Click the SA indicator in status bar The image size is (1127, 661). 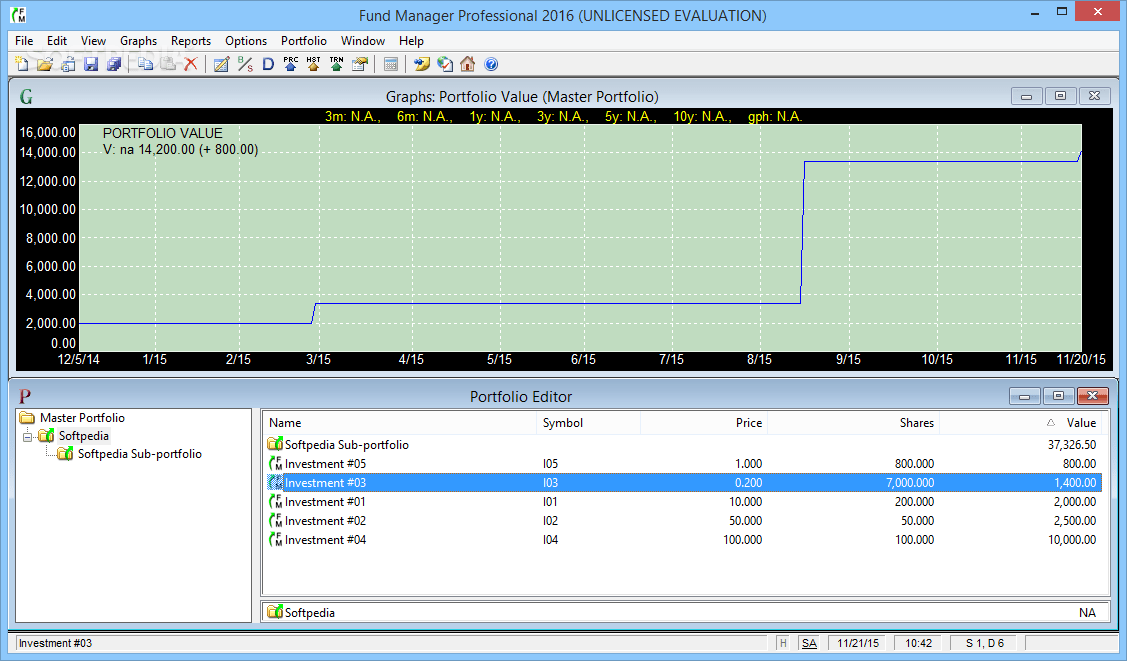coord(809,643)
